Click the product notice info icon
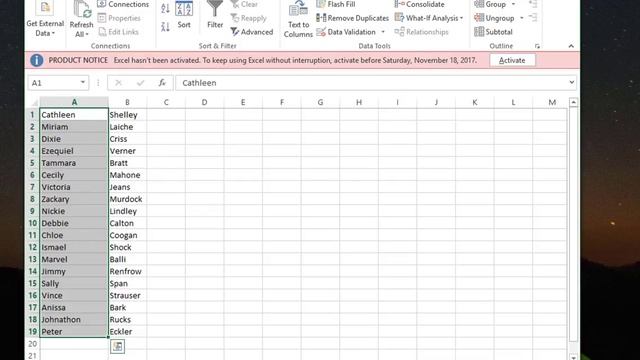Viewport: 640px width, 360px height. pos(36,60)
